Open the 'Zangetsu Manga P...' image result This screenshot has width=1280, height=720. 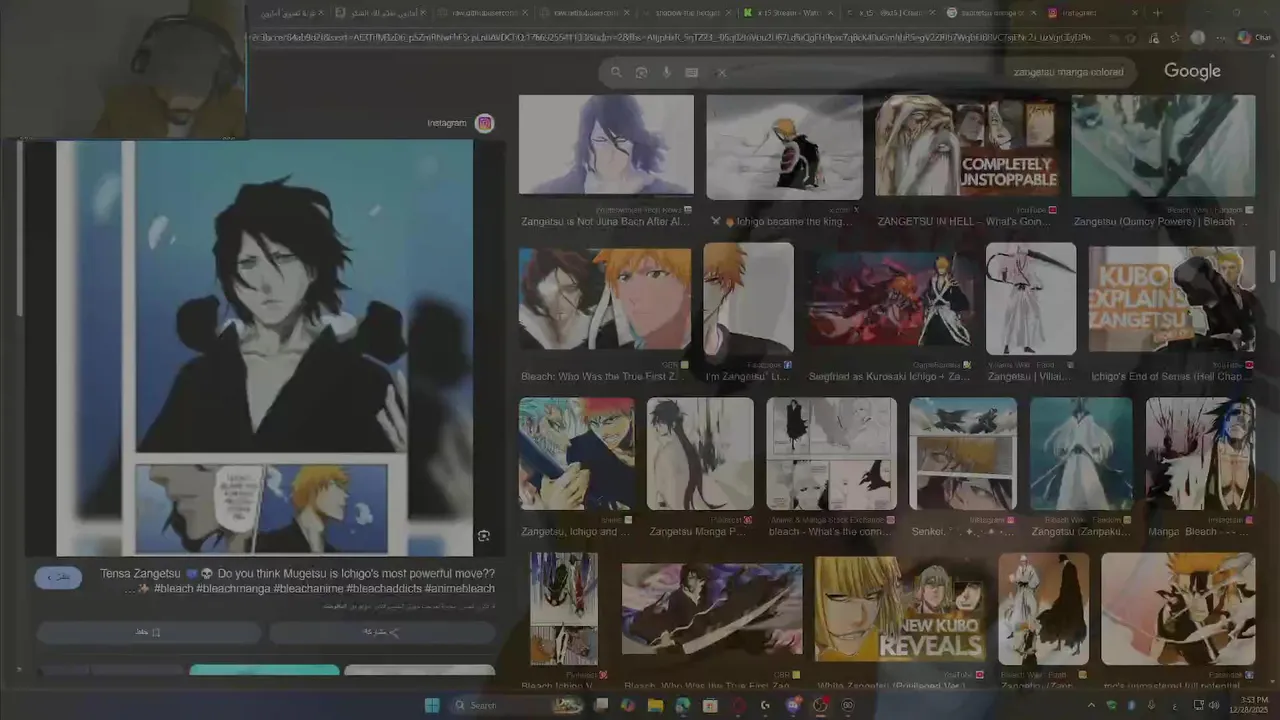point(700,454)
